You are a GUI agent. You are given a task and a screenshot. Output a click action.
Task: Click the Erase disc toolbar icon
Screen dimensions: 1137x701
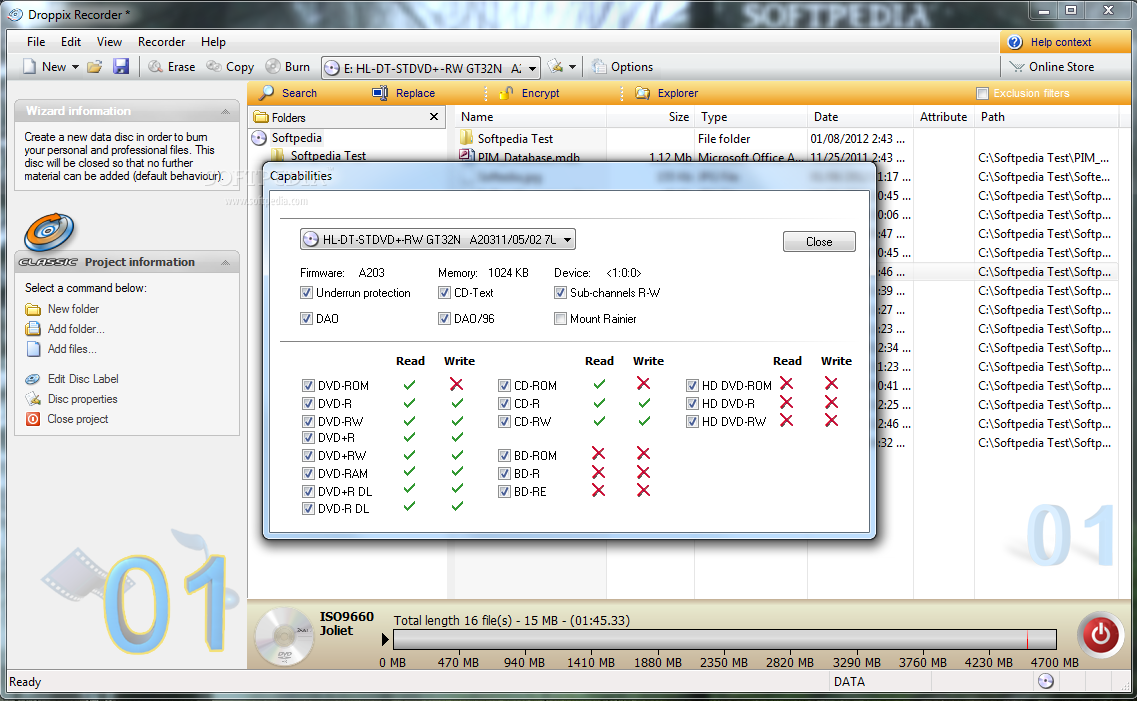tap(155, 67)
